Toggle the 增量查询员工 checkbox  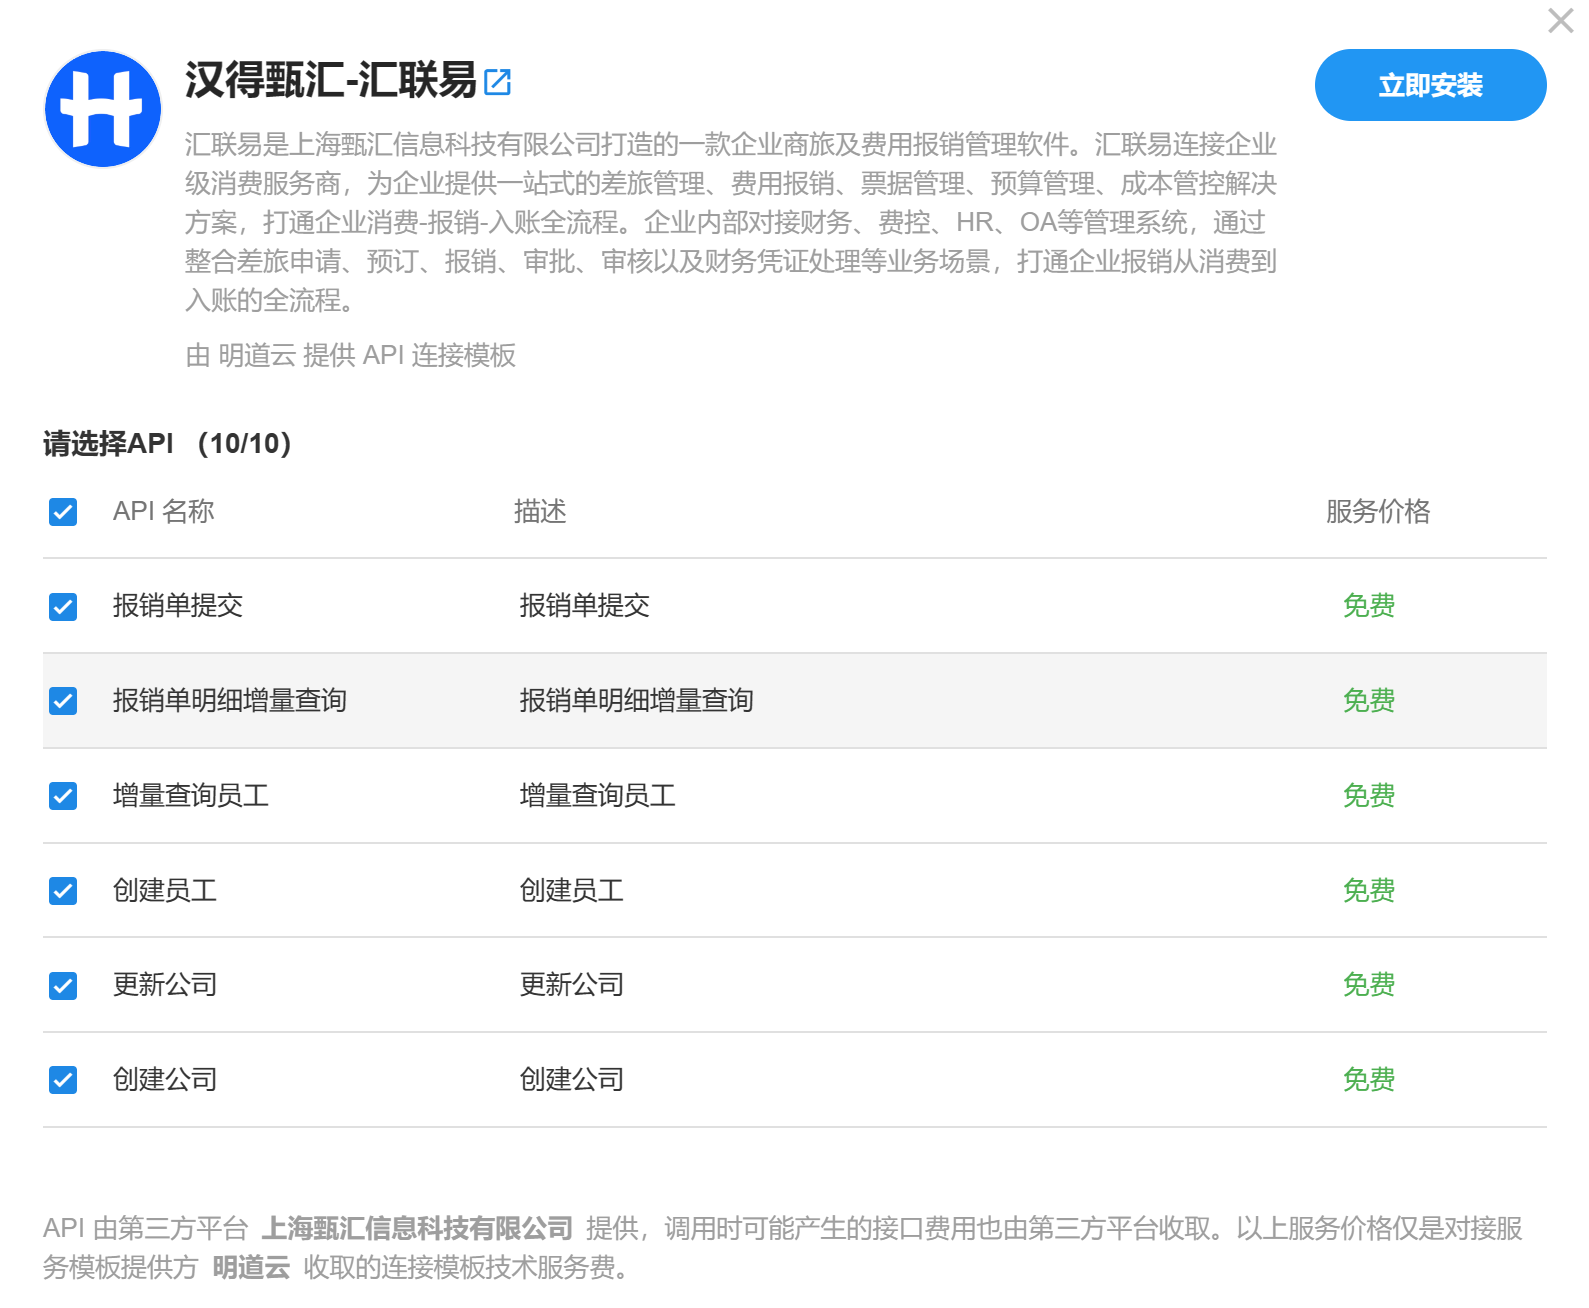63,796
